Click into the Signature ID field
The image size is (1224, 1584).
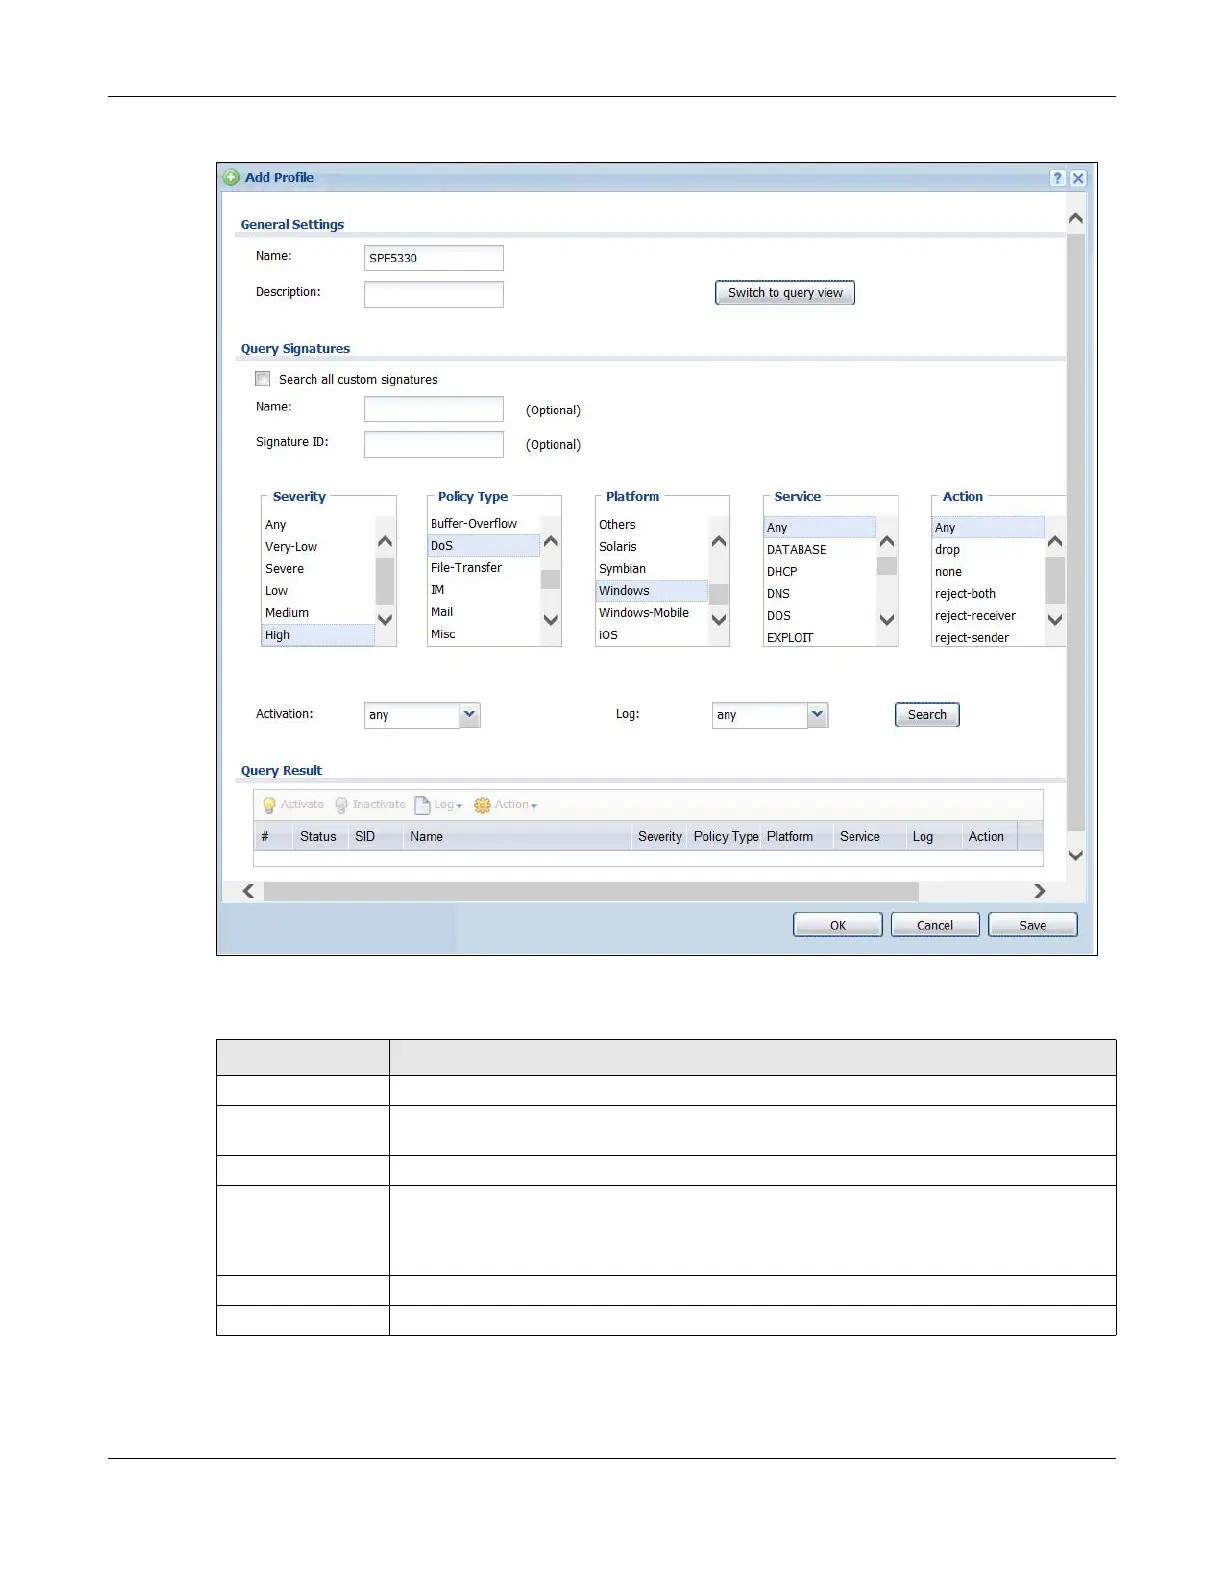(x=433, y=444)
